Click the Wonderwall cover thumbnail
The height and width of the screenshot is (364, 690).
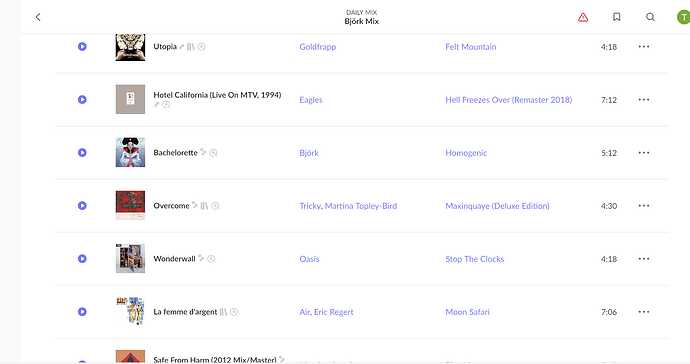130,258
